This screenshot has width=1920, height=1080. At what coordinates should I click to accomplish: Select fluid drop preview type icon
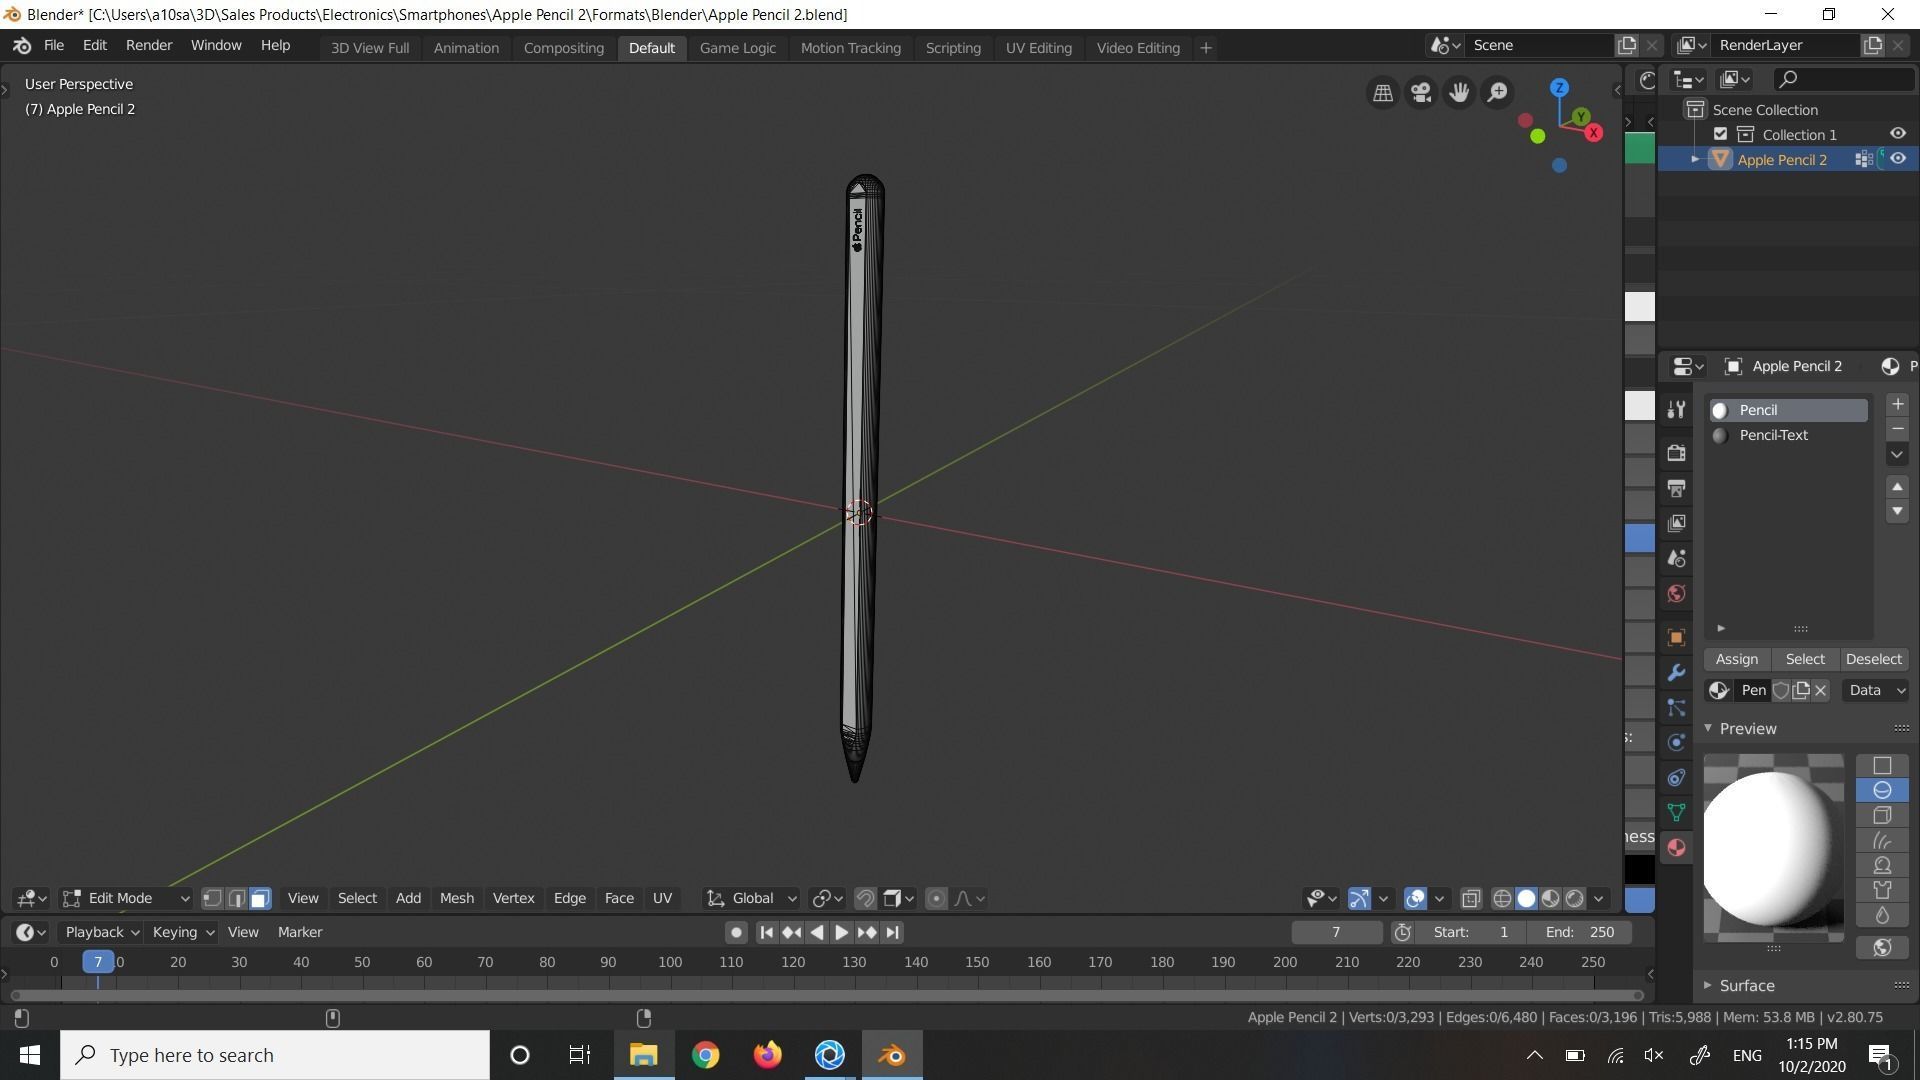click(x=1882, y=915)
